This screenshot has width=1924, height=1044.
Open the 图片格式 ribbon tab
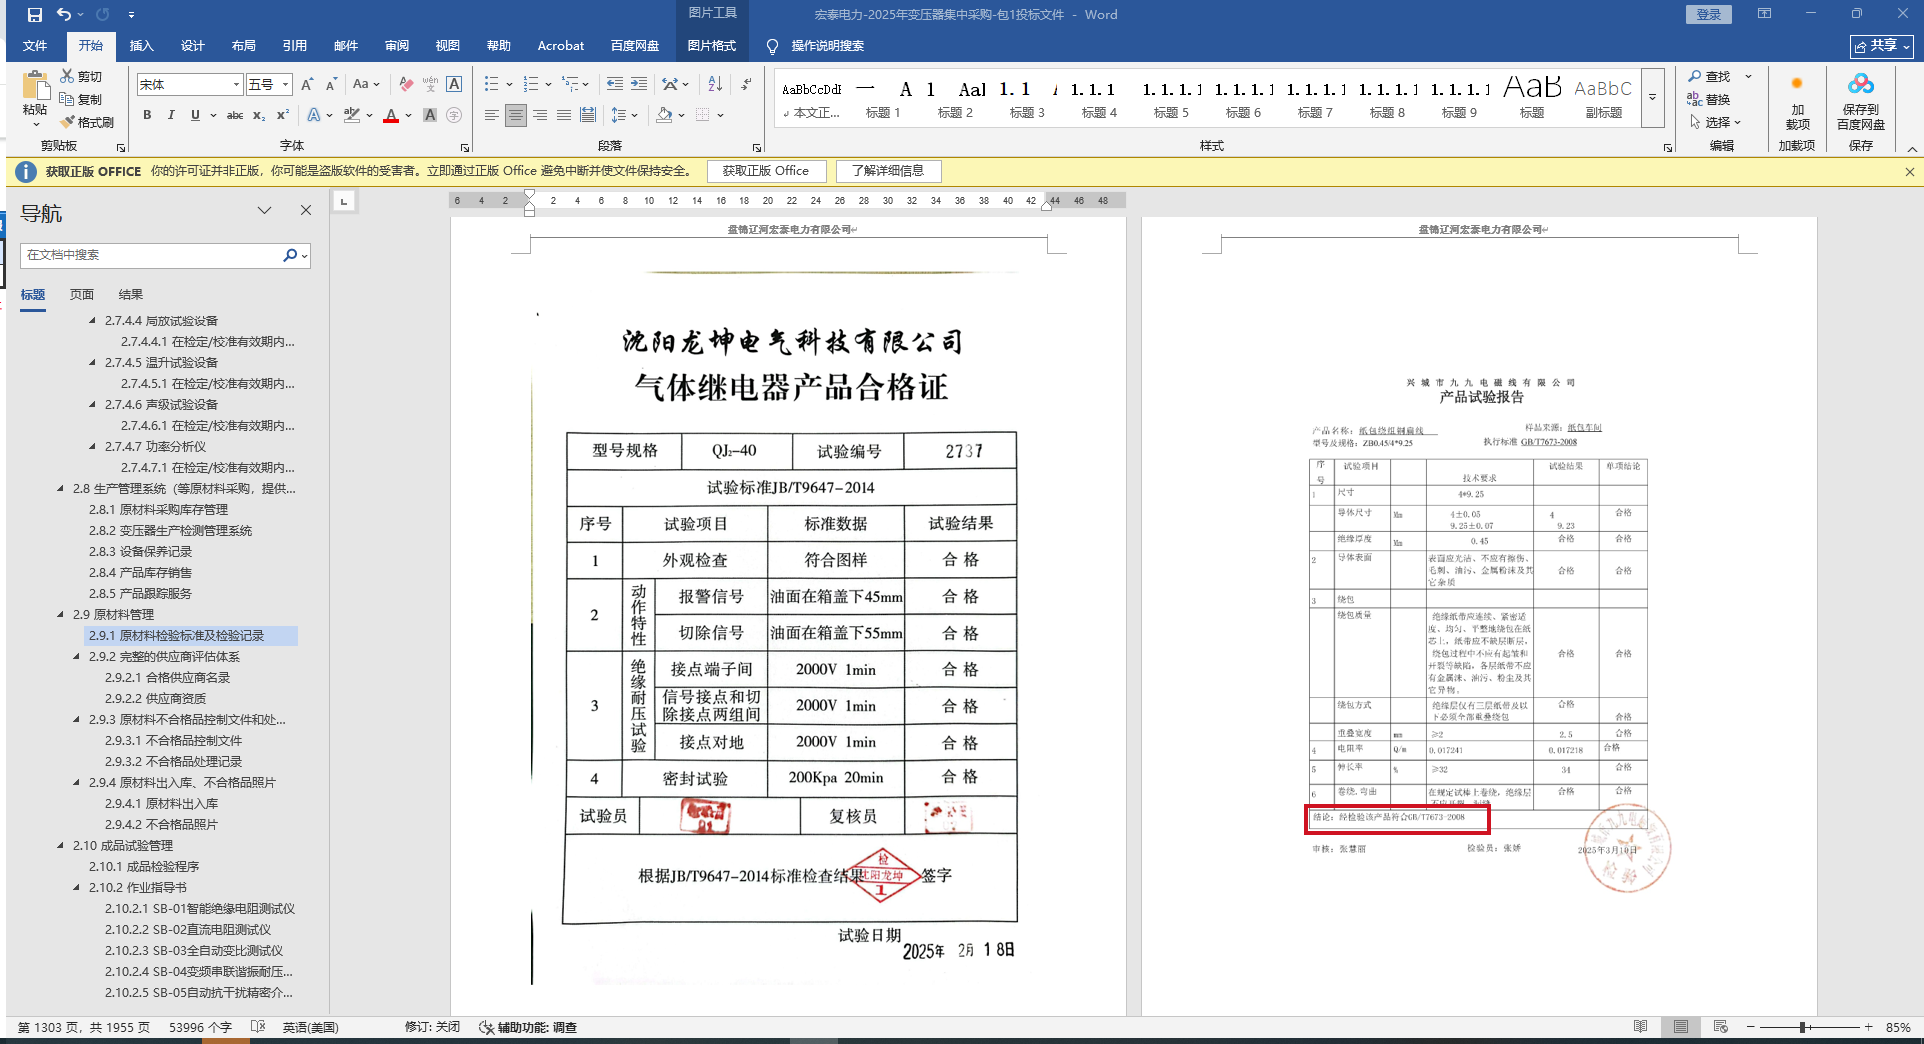(x=711, y=46)
